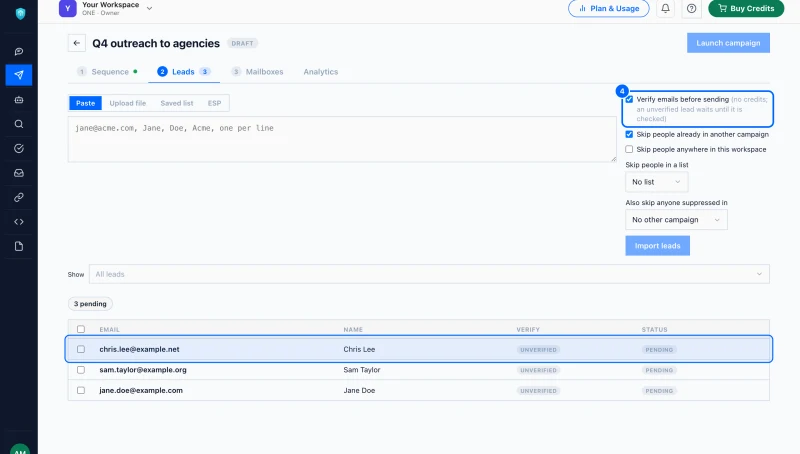Open the circled checkmark sidebar icon
Image resolution: width=800 pixels, height=454 pixels.
pyautogui.click(x=19, y=148)
